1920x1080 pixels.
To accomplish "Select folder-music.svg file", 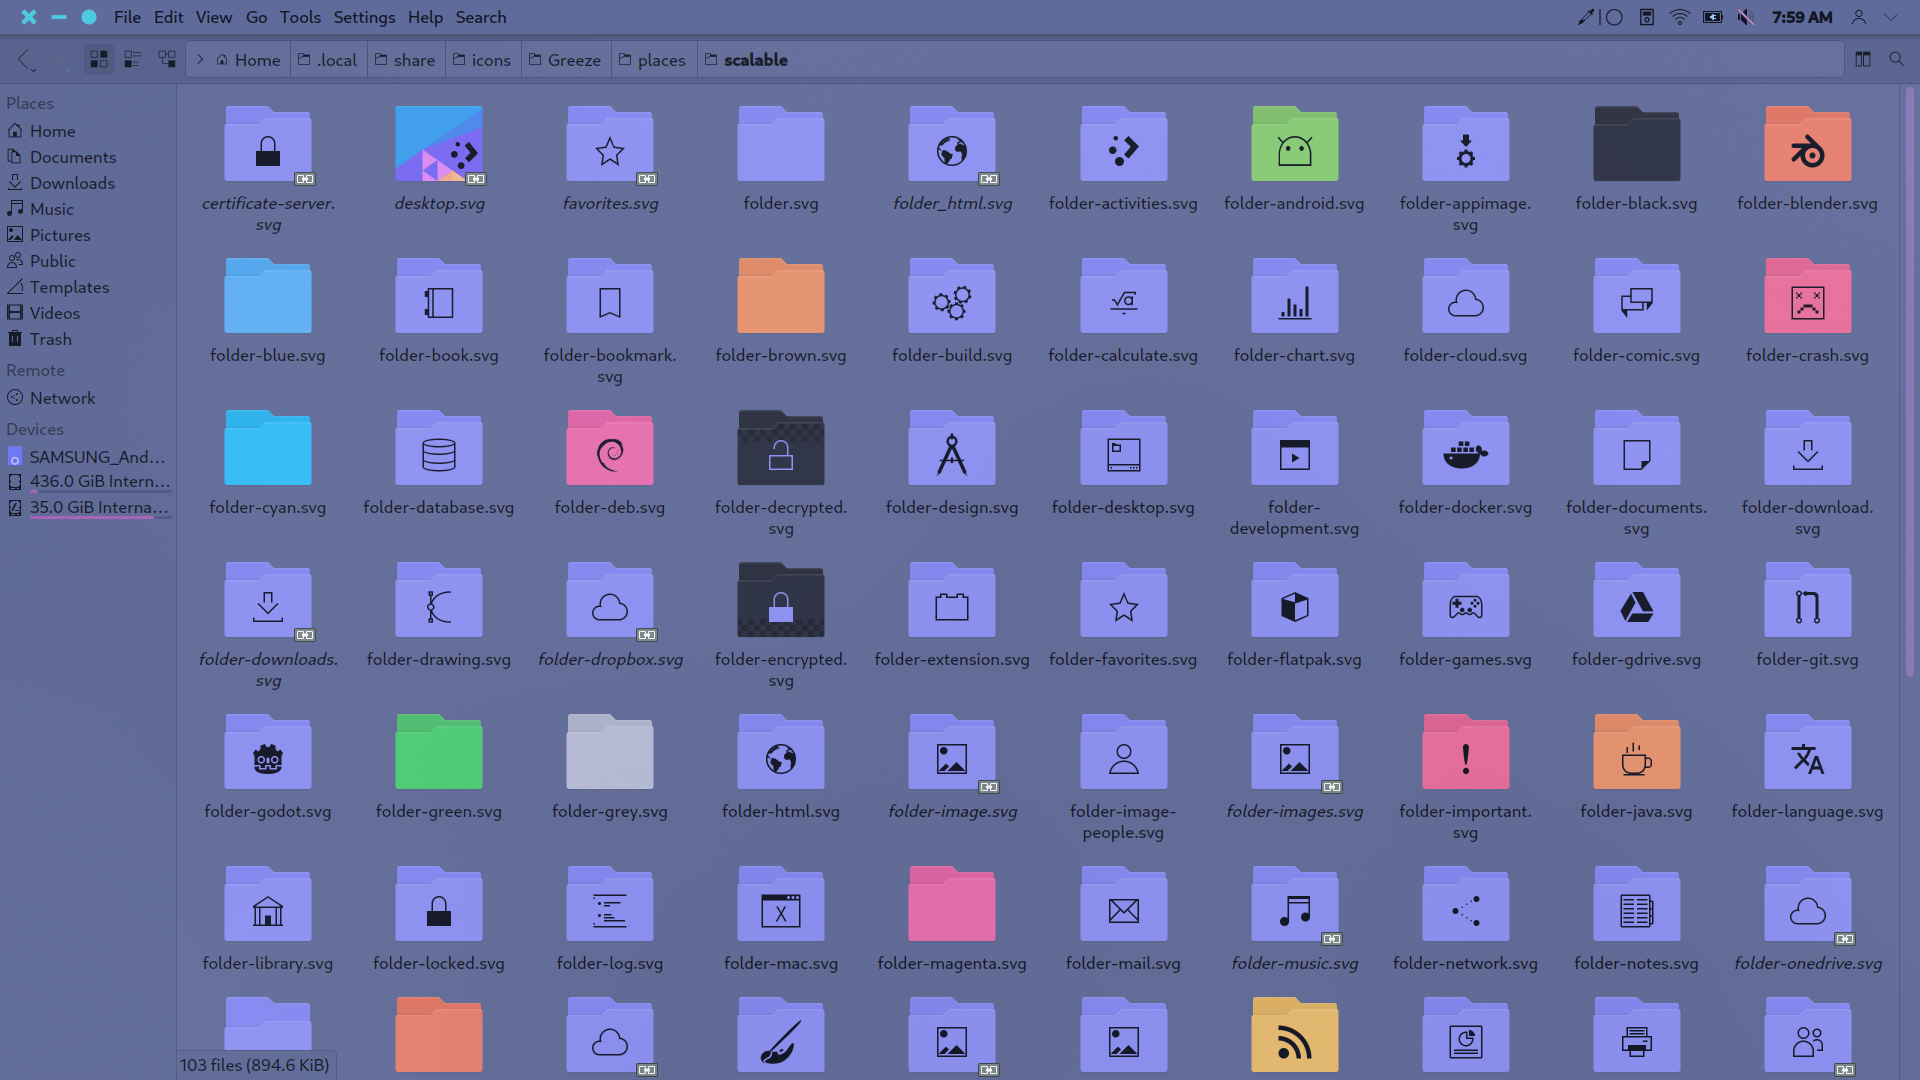I will point(1294,905).
